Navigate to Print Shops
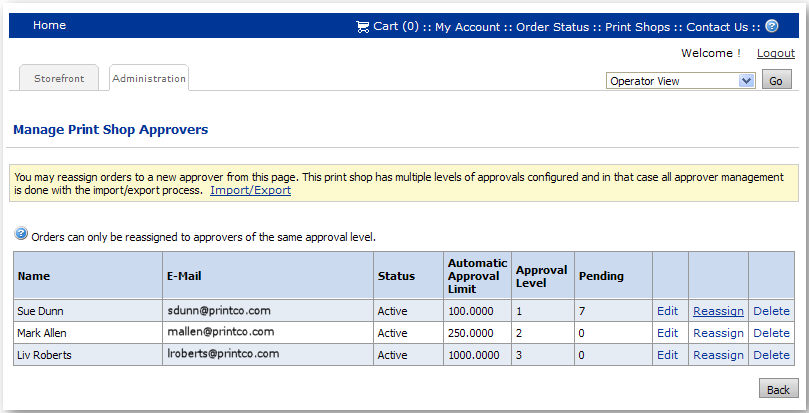 [x=637, y=27]
